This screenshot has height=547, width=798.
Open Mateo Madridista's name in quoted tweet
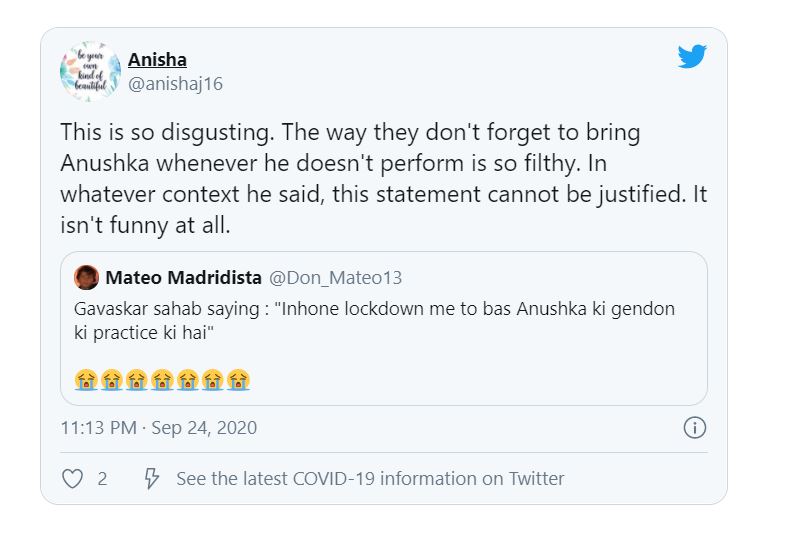click(x=183, y=277)
